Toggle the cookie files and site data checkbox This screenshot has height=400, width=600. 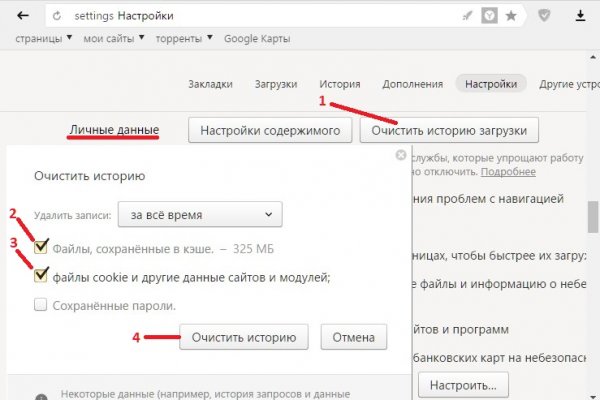coord(40,276)
